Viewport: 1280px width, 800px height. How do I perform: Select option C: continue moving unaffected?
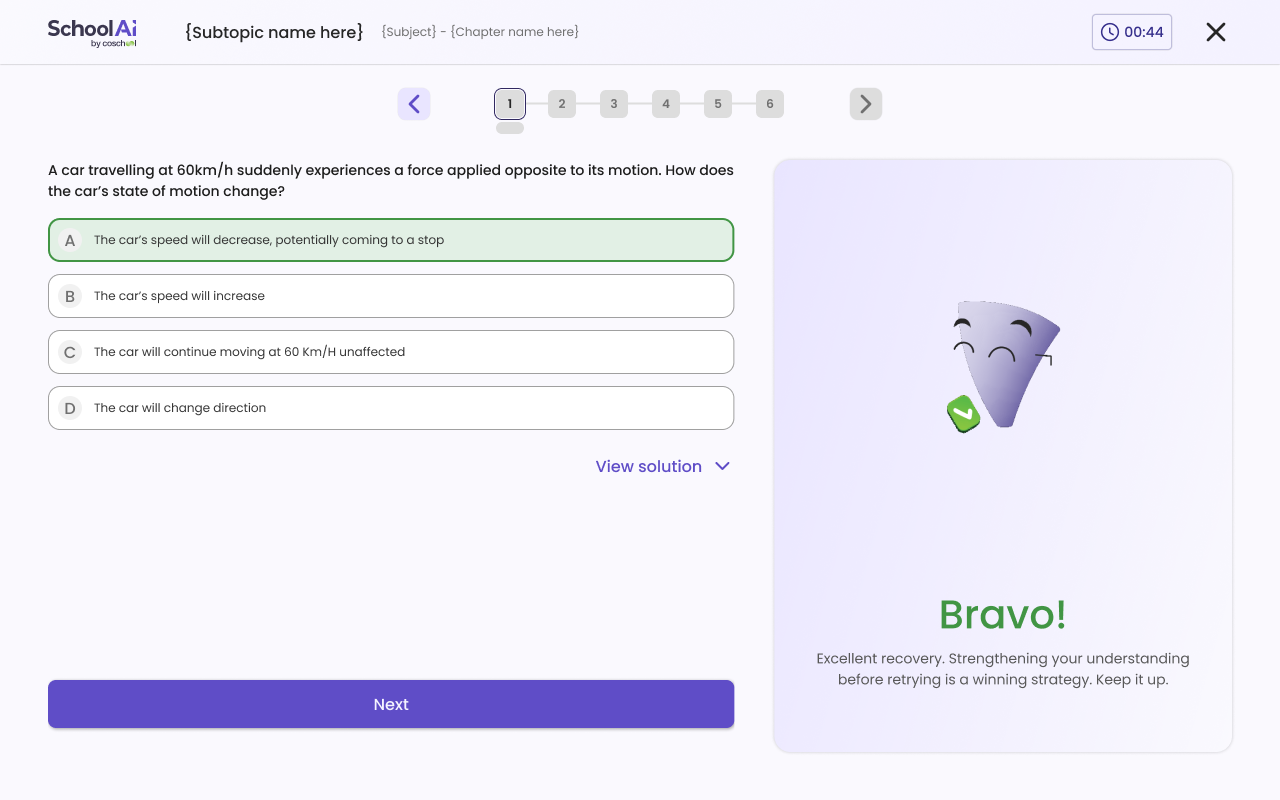pos(391,352)
